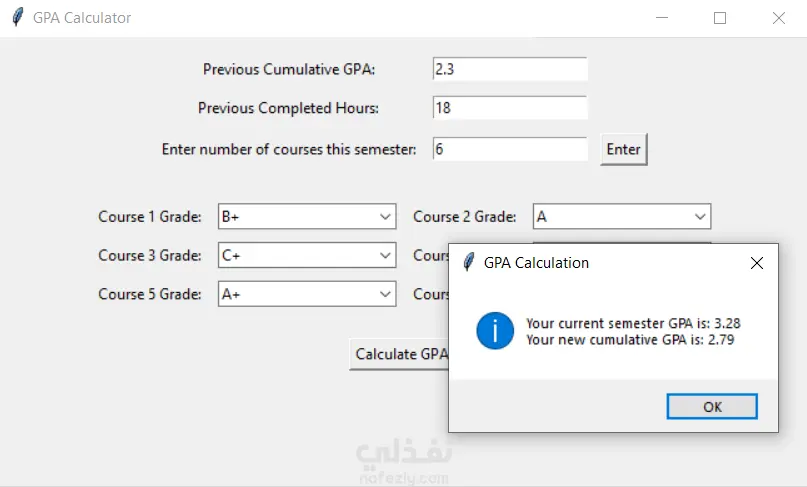Expand the Course 2 Grade dropdown
The height and width of the screenshot is (487, 807).
700,216
